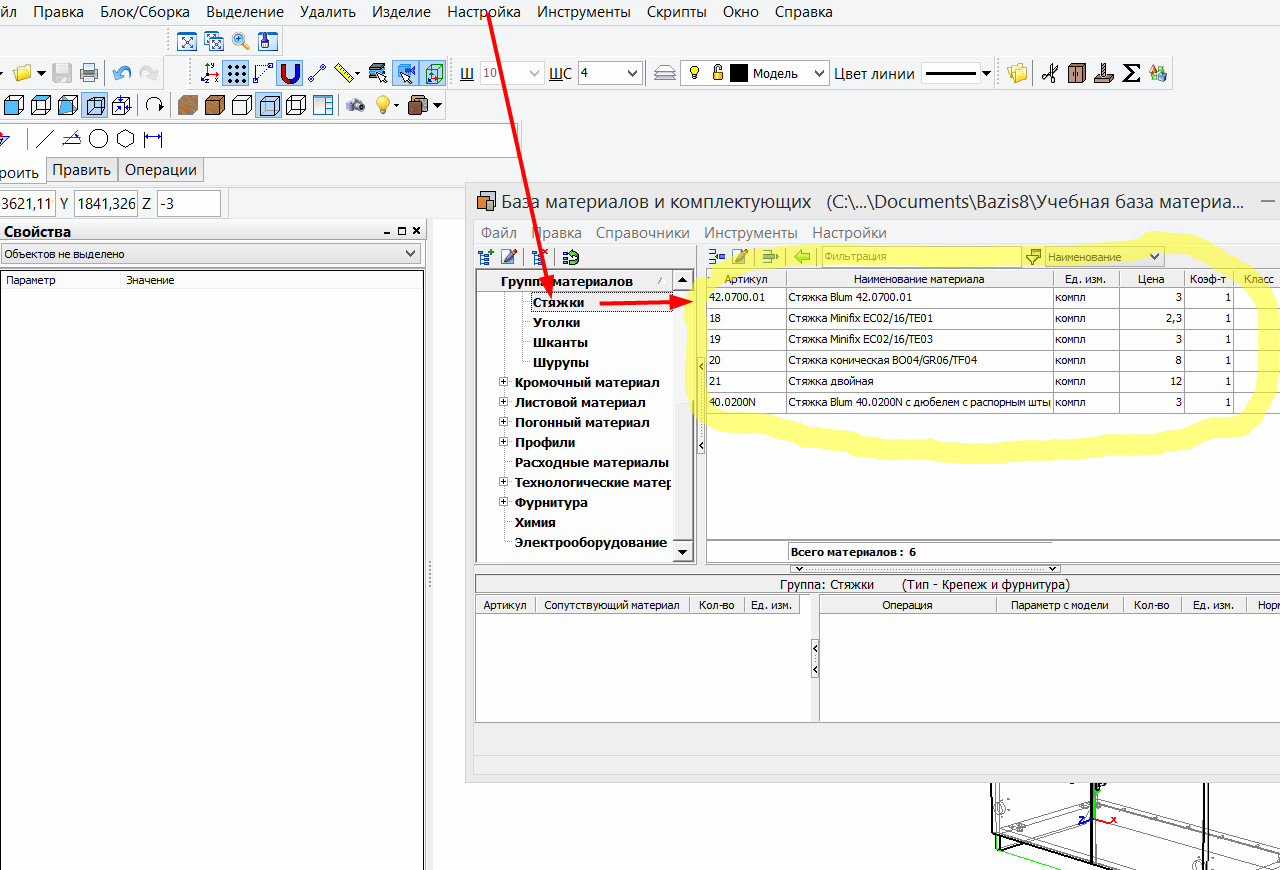Open the Блок/Сборка menu
The height and width of the screenshot is (870, 1280).
pos(145,12)
